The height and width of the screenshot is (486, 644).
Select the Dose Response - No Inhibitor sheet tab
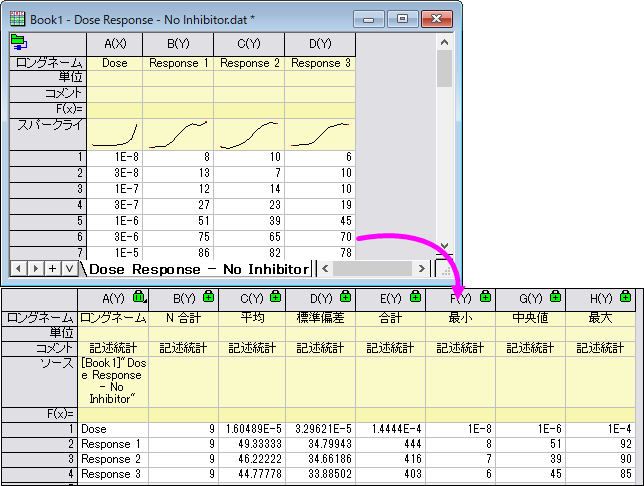(x=199, y=269)
